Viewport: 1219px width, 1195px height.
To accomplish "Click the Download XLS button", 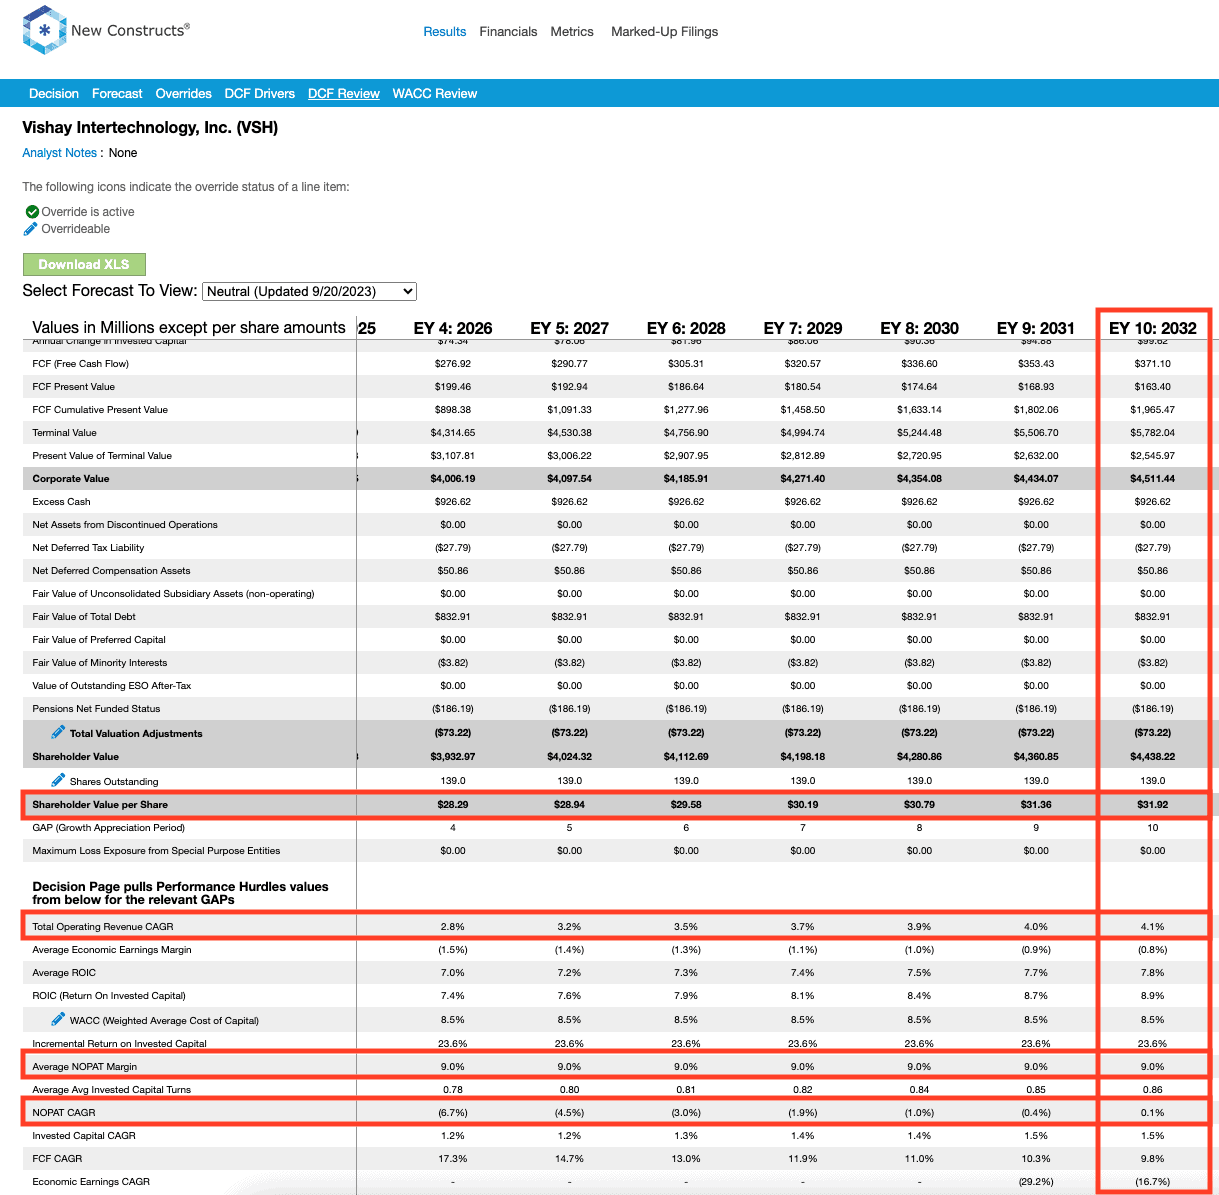I will pos(84,264).
